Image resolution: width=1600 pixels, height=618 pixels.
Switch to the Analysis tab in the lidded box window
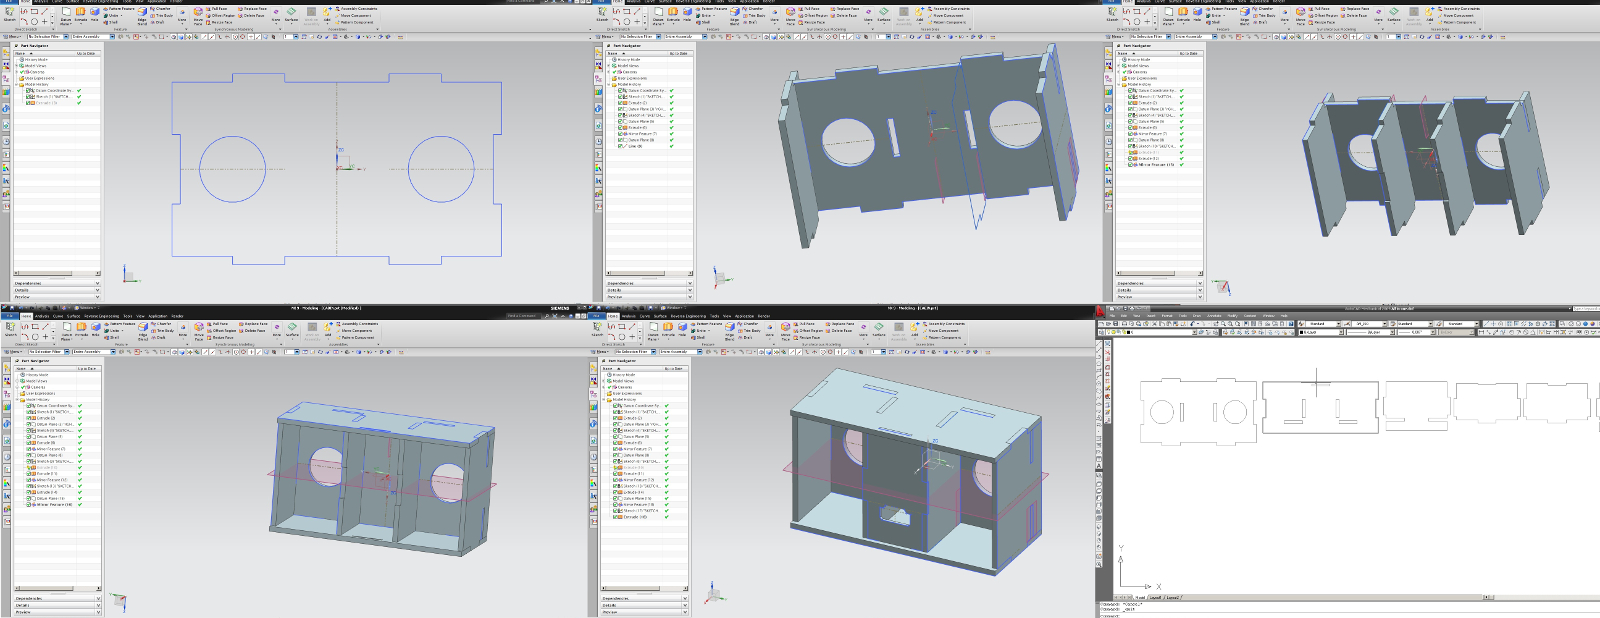click(x=42, y=316)
